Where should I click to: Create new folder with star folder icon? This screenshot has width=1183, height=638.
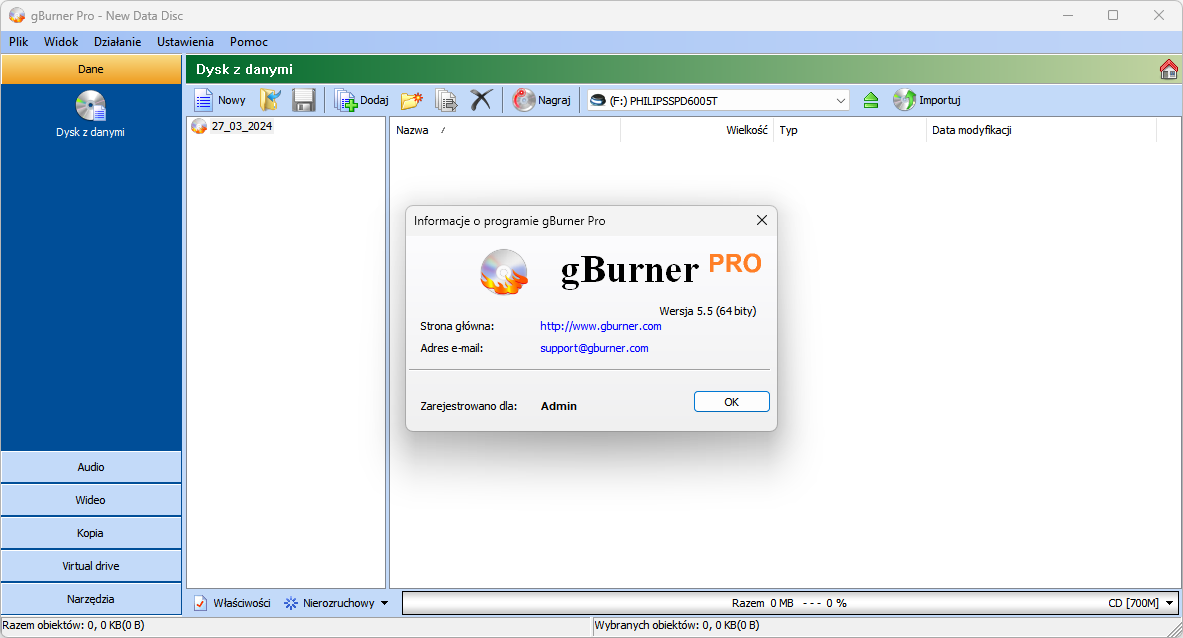412,100
